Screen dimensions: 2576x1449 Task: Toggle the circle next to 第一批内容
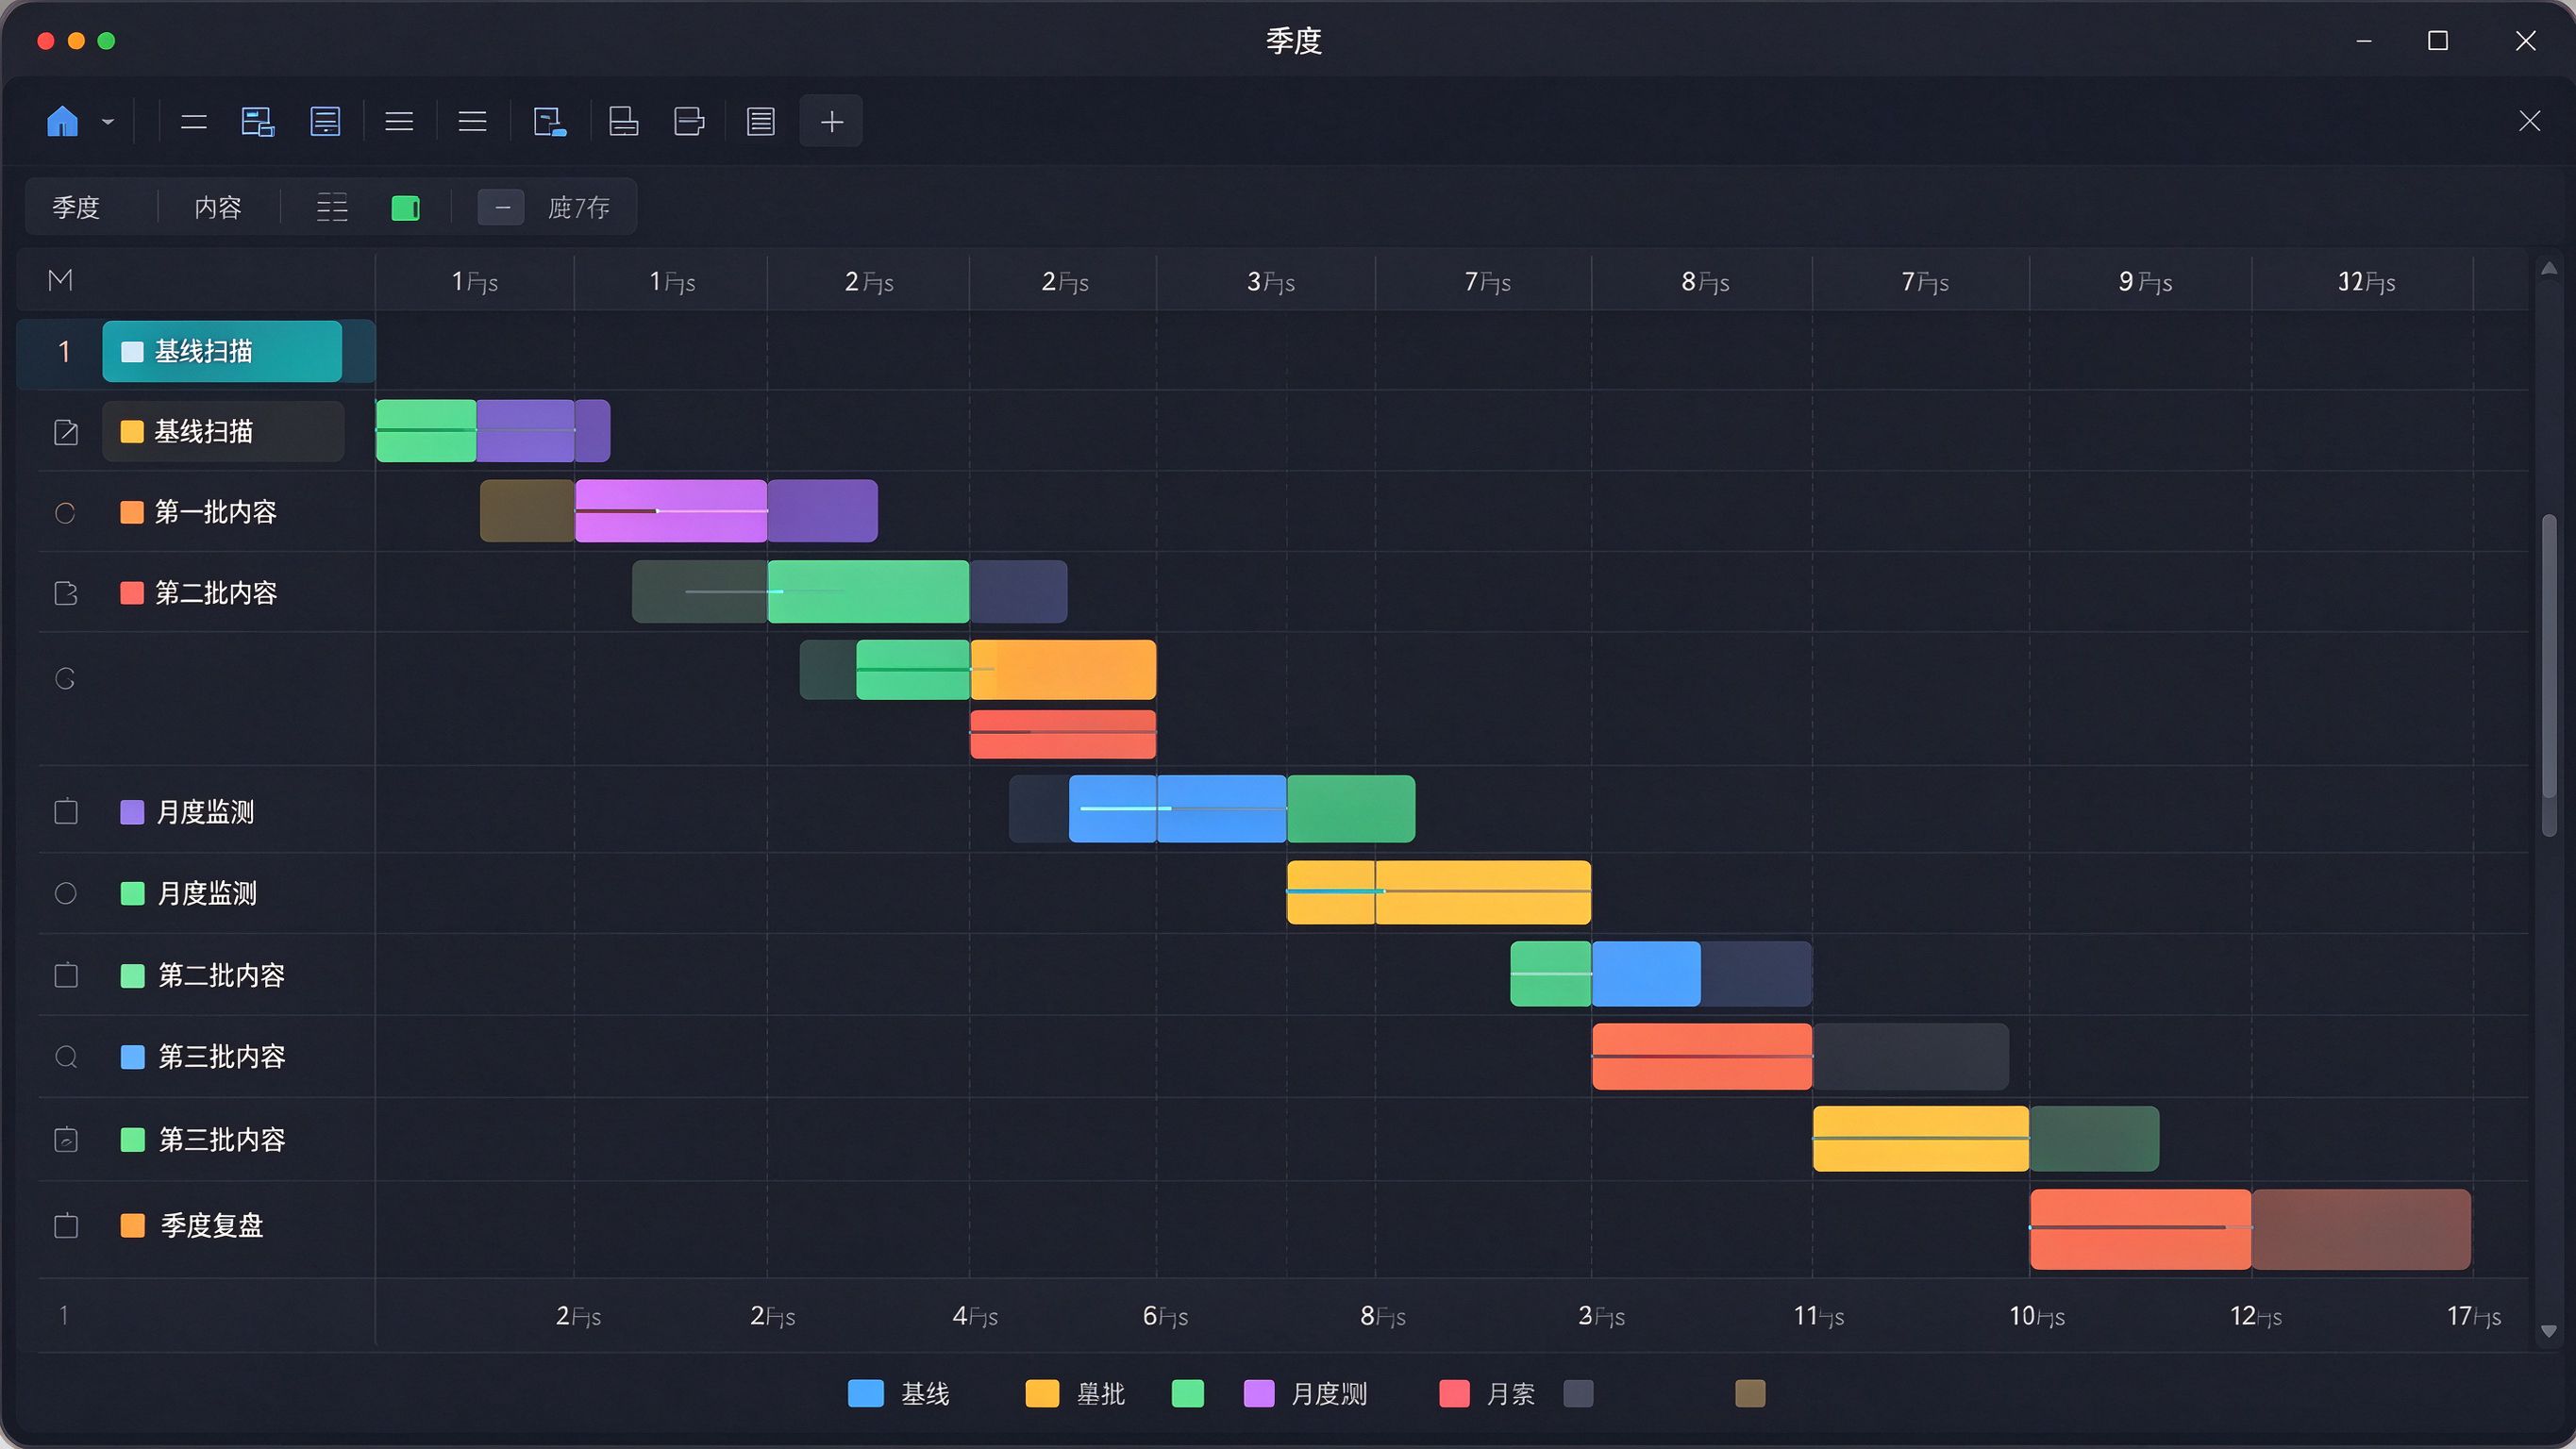65,513
